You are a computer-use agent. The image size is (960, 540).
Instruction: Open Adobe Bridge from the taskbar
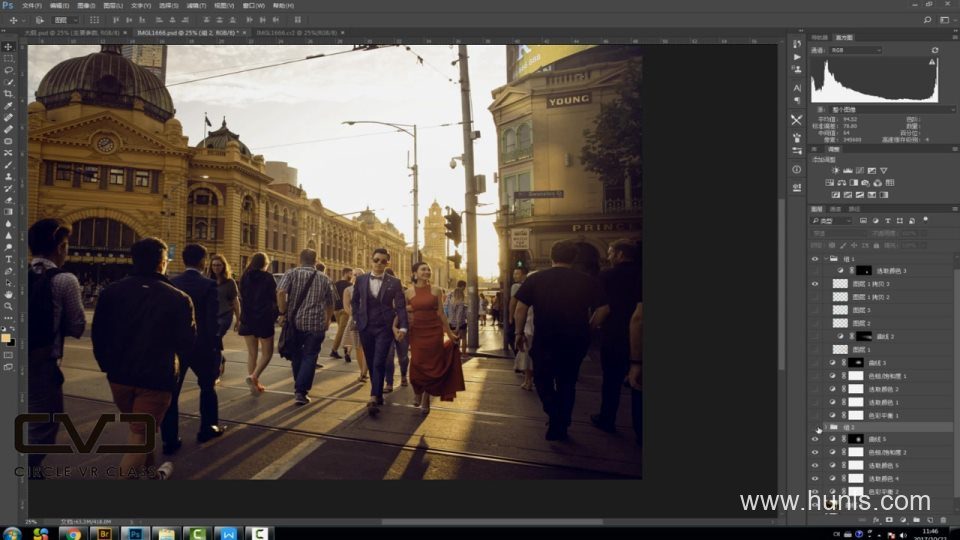pyautogui.click(x=102, y=533)
